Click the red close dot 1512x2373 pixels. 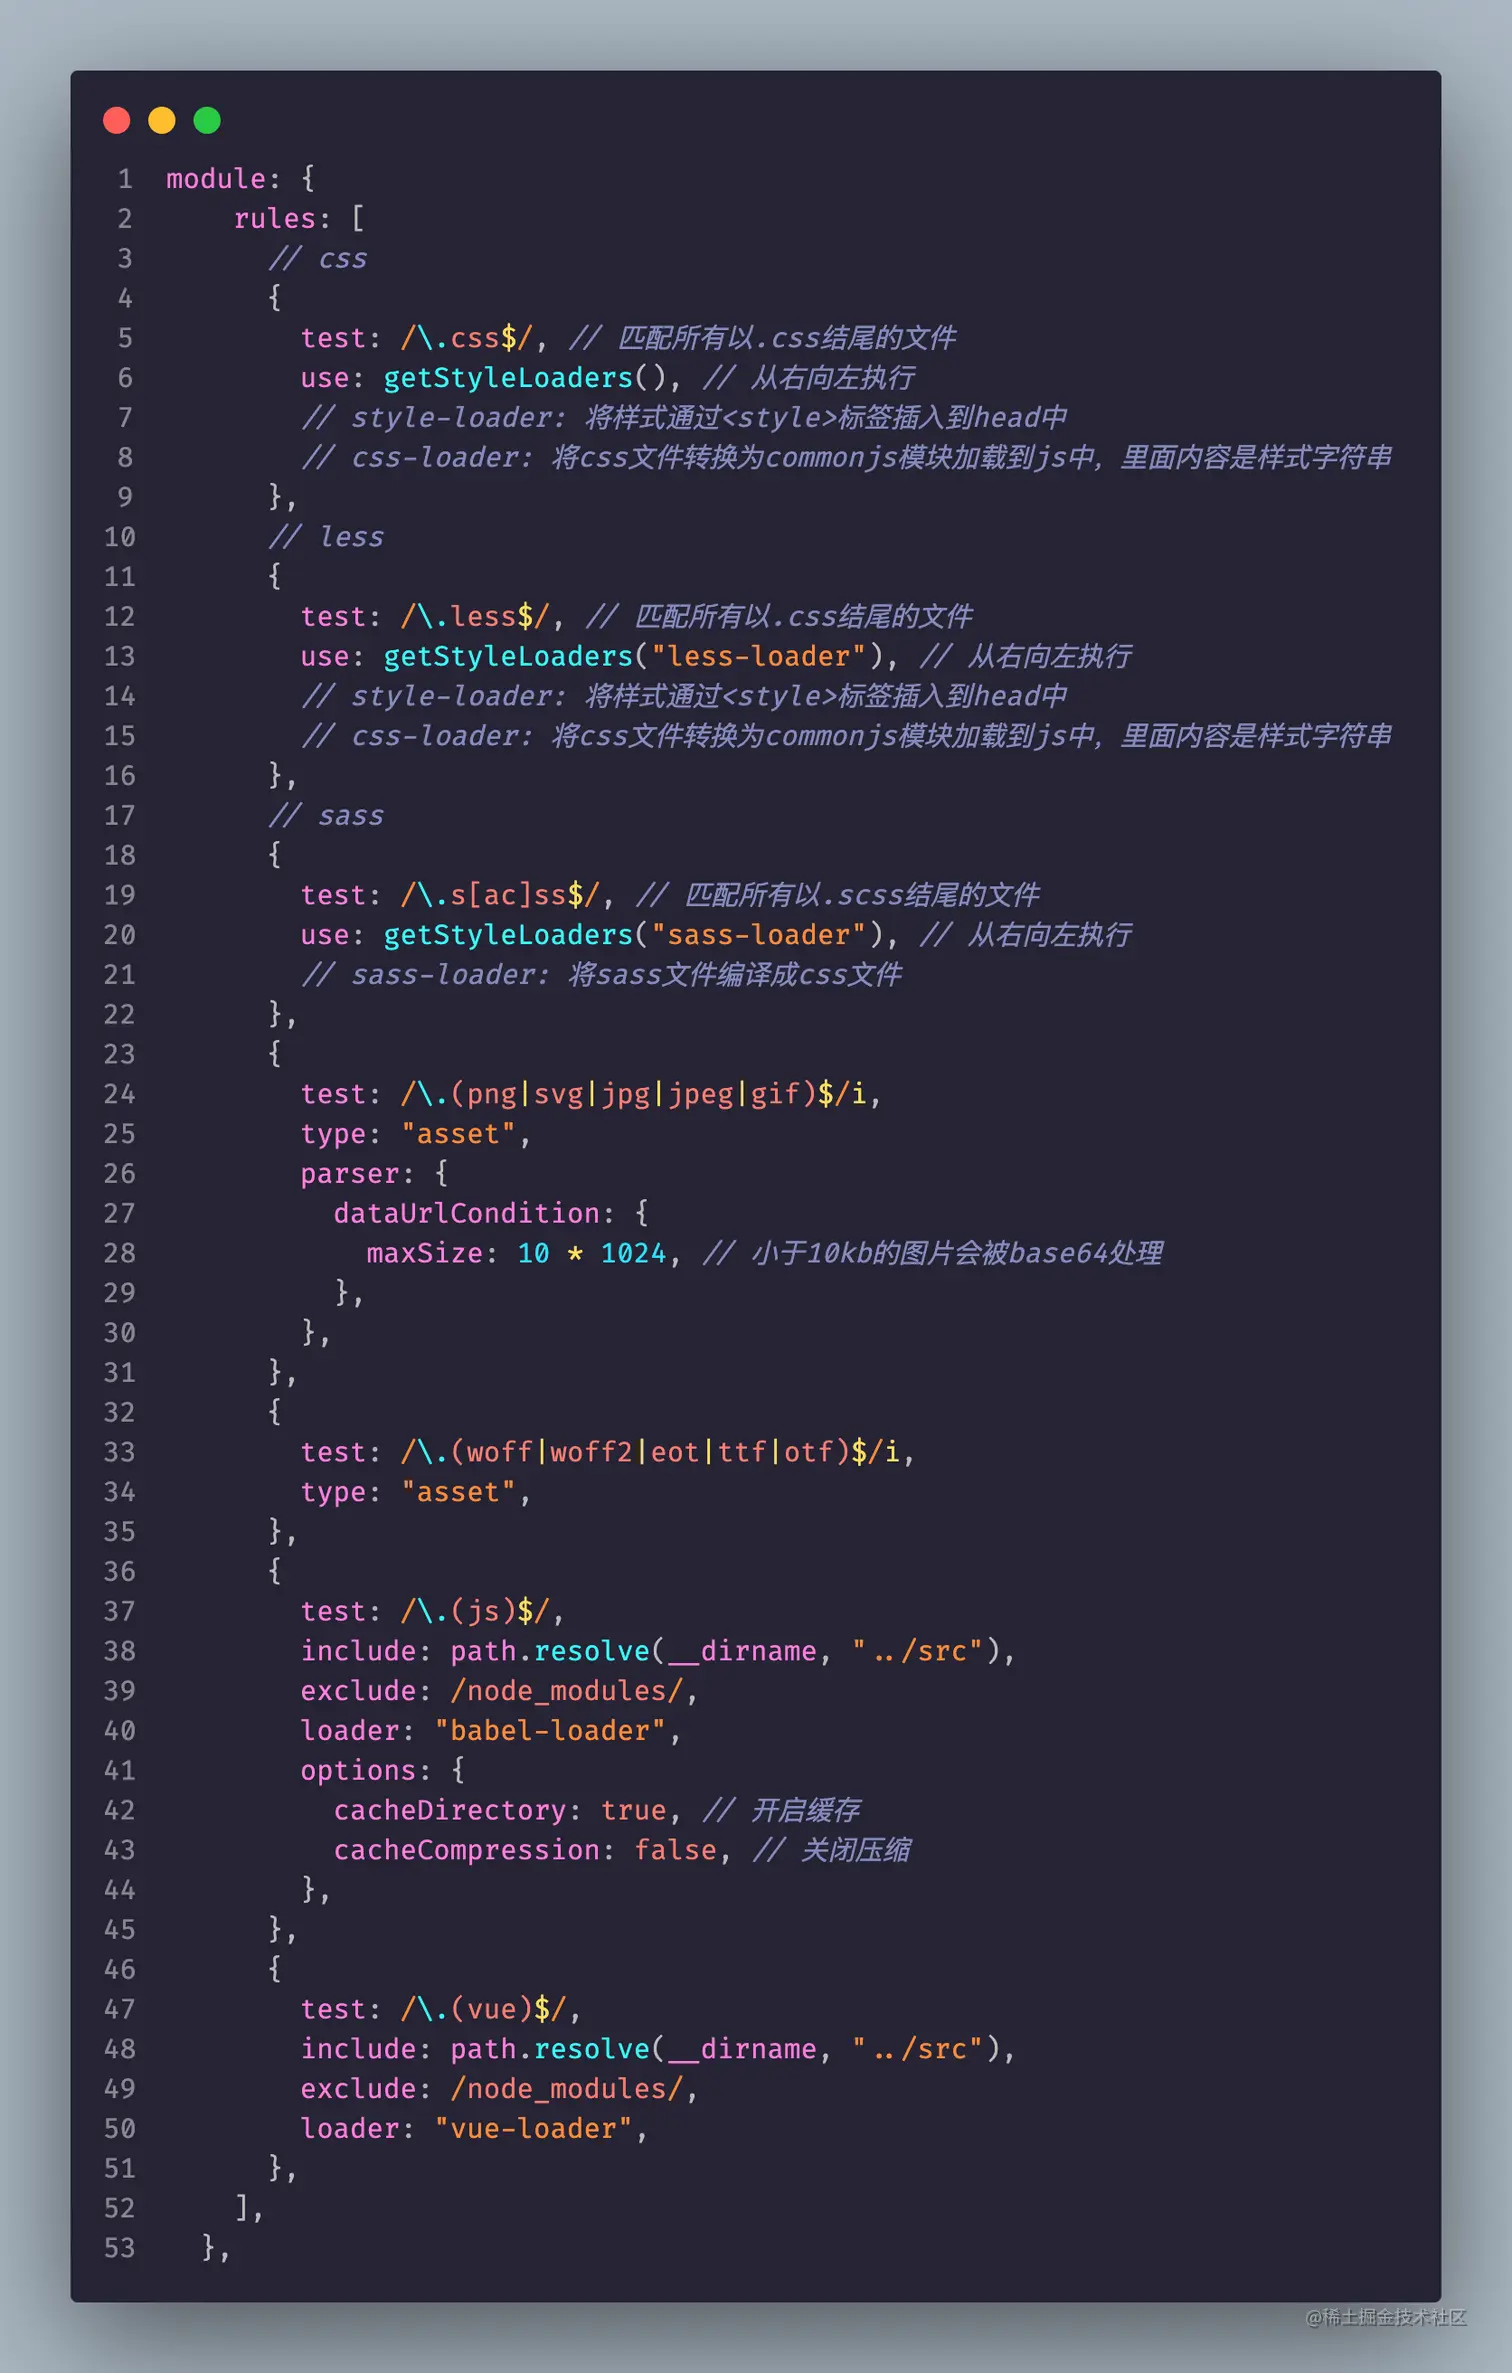[117, 120]
